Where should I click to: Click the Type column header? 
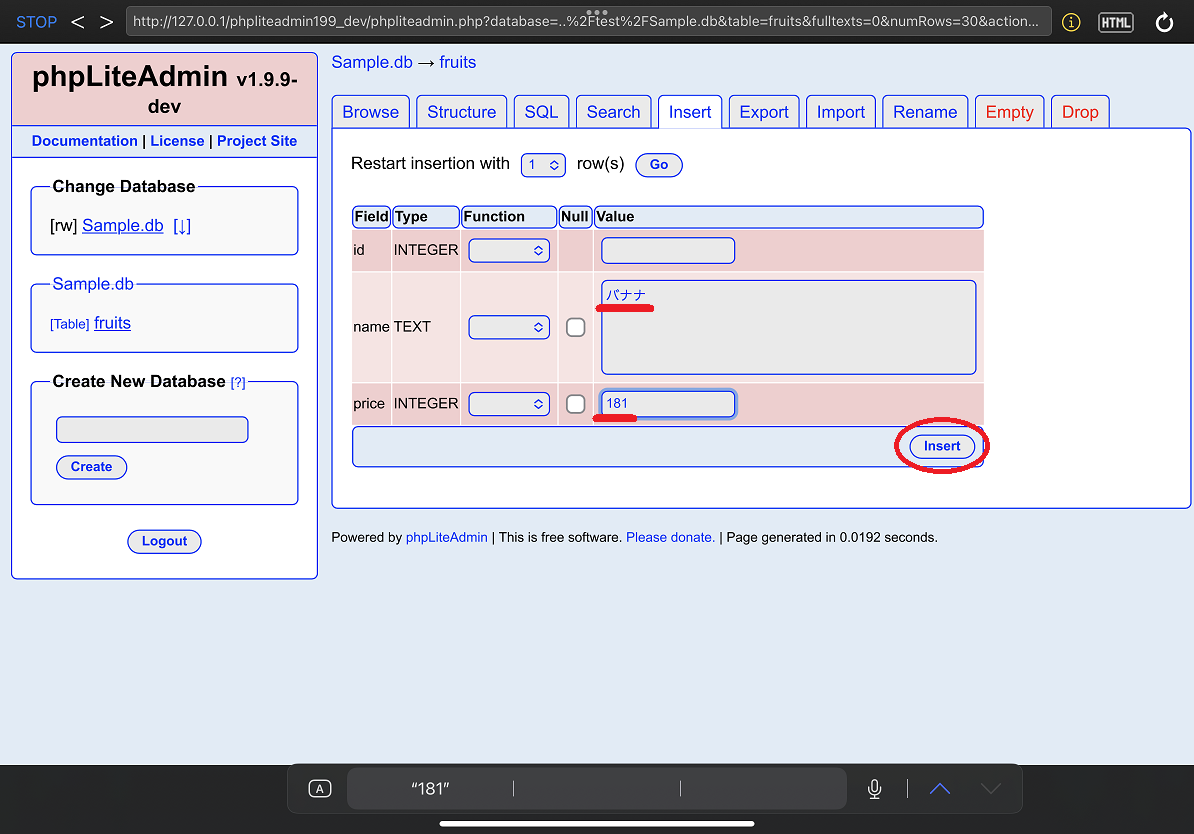tap(426, 217)
